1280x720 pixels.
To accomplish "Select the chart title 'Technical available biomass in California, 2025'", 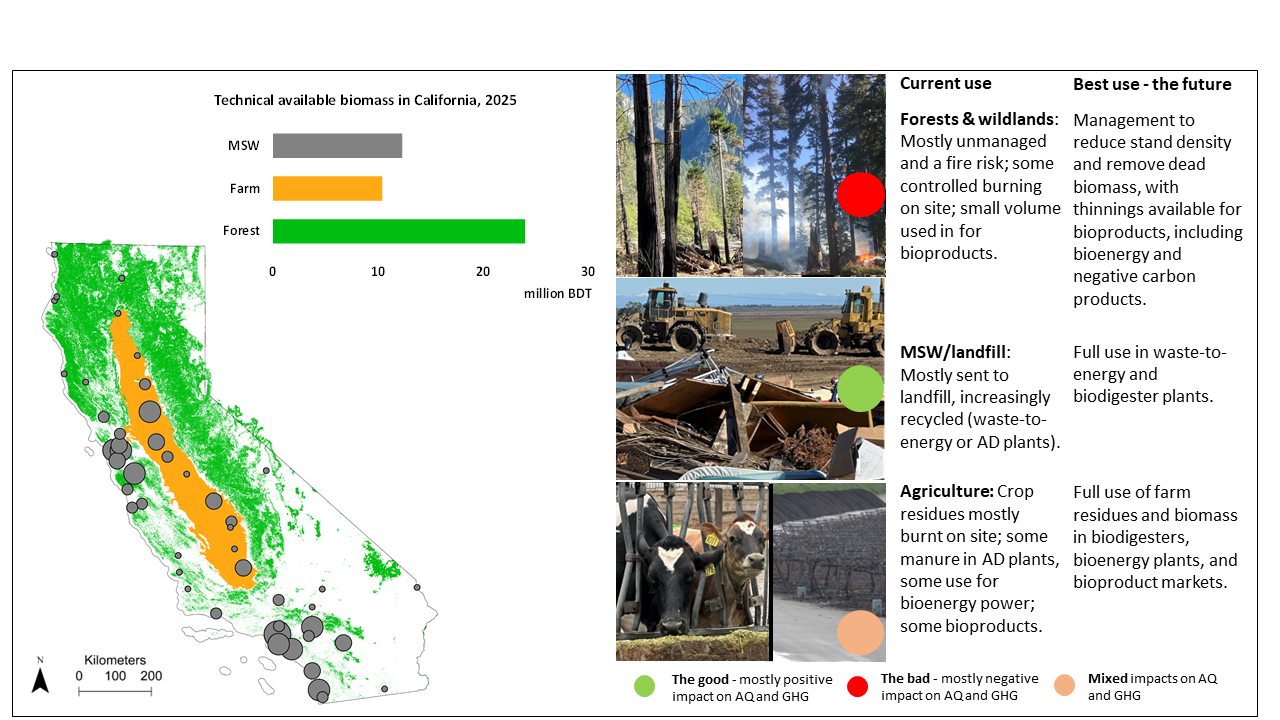I will (x=365, y=100).
